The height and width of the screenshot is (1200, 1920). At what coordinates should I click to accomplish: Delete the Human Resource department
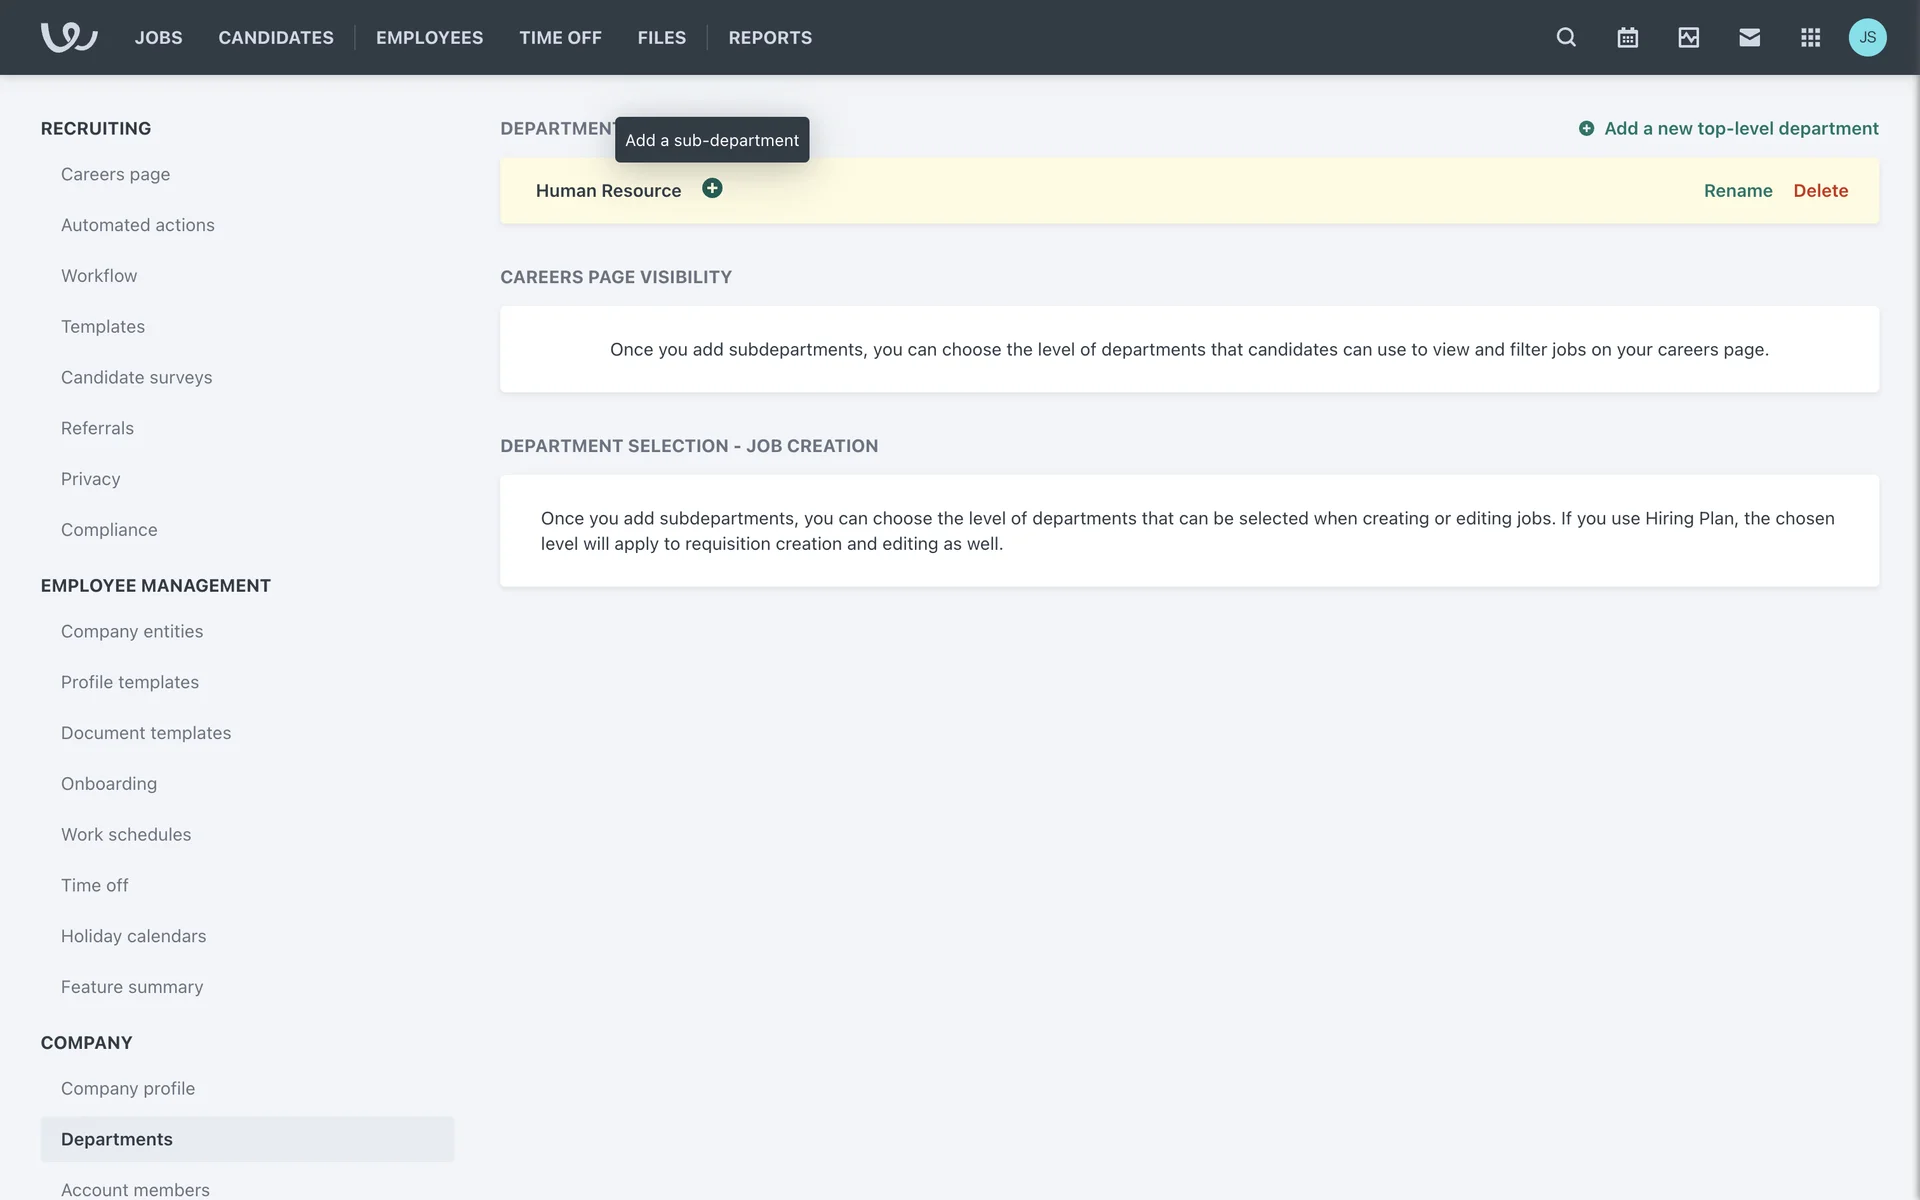coord(1820,190)
